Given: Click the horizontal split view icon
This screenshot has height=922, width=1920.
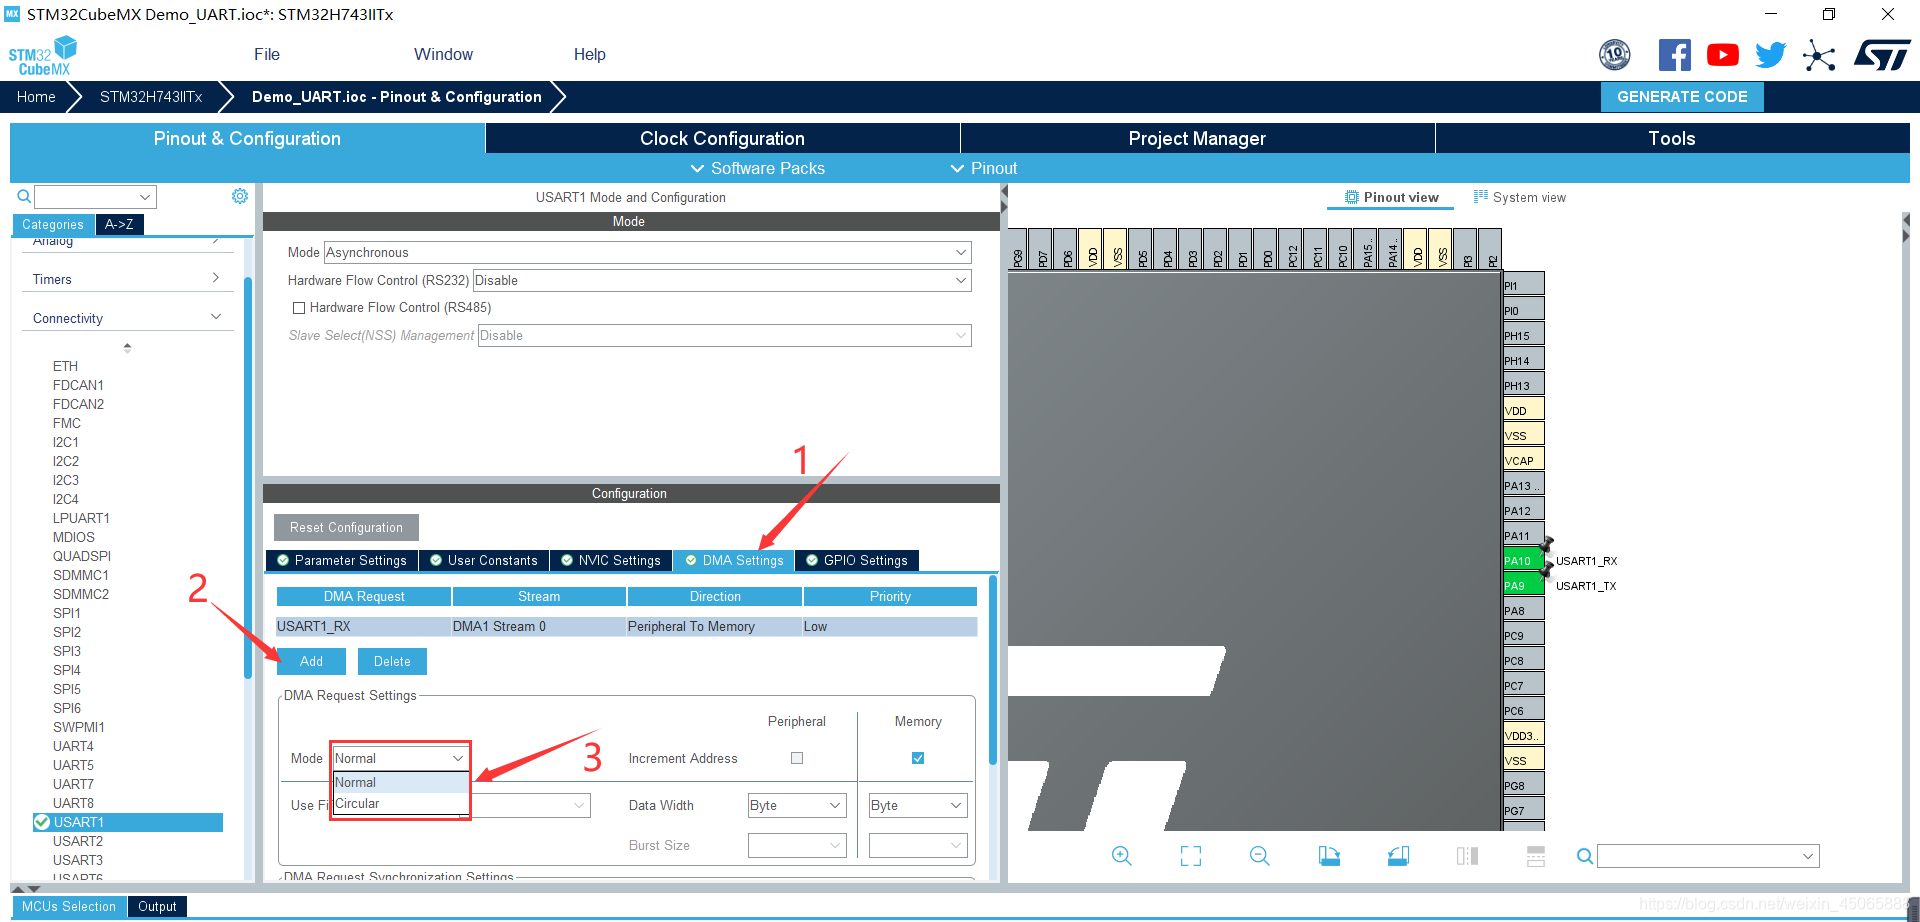Looking at the screenshot, I should pyautogui.click(x=1536, y=856).
